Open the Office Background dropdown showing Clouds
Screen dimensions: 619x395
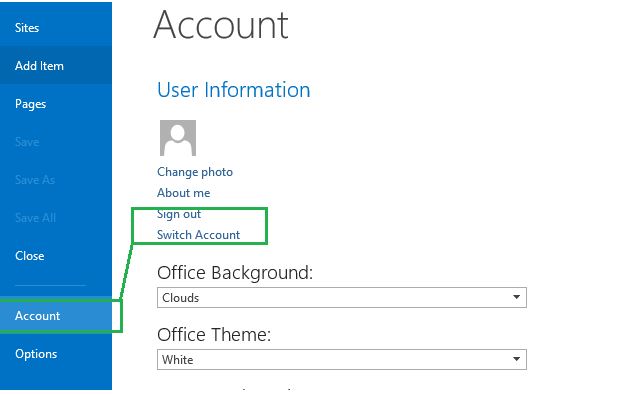coord(342,298)
